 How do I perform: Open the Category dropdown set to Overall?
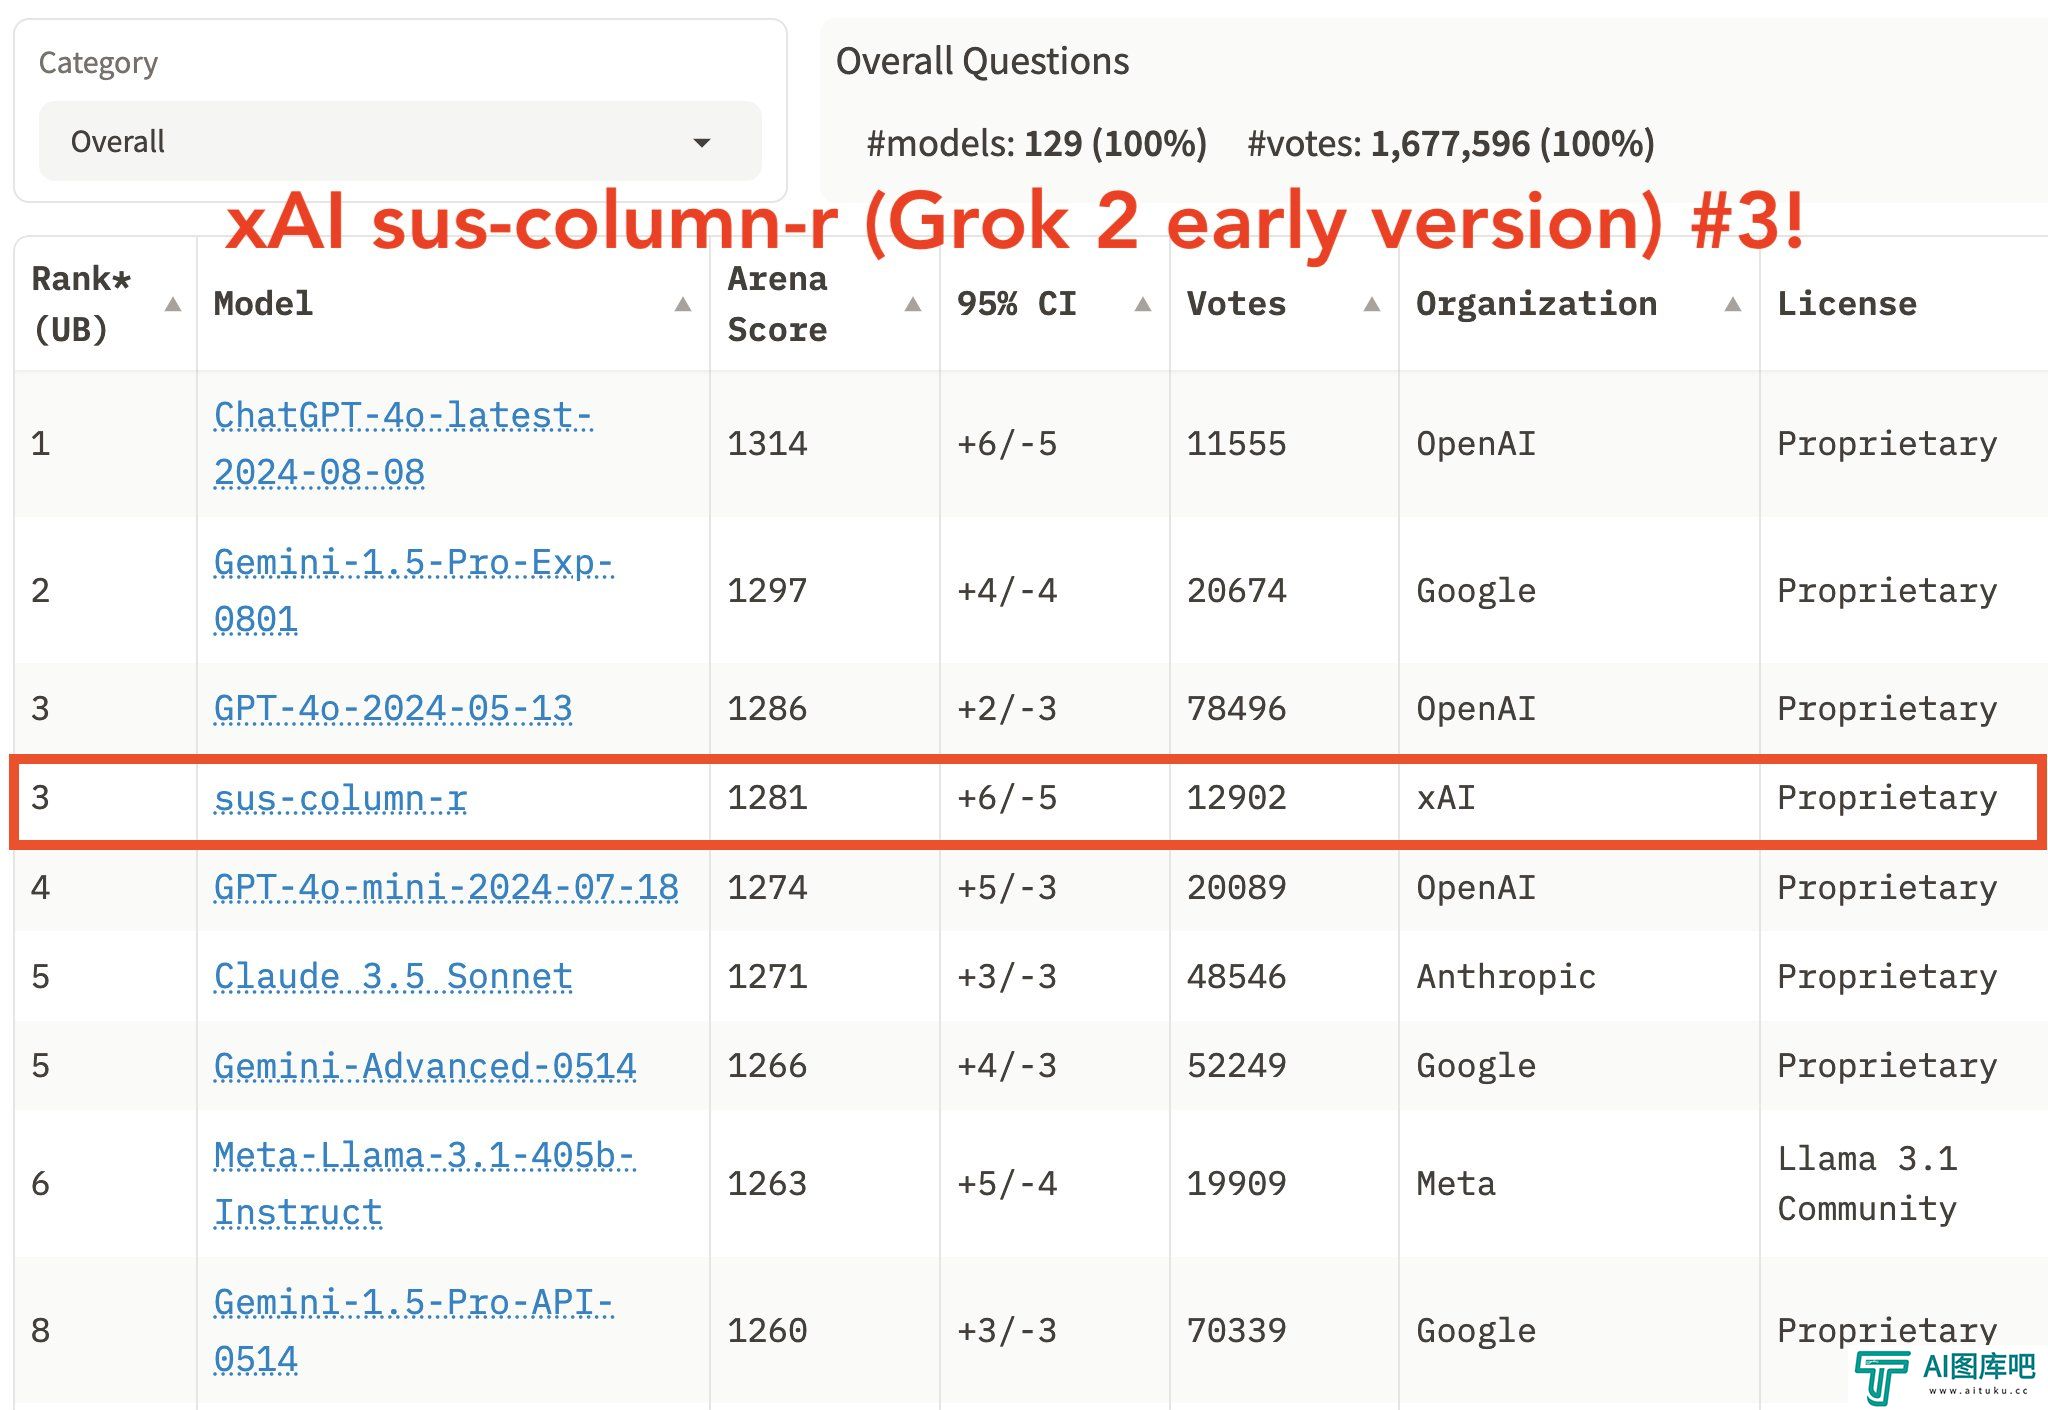(400, 141)
